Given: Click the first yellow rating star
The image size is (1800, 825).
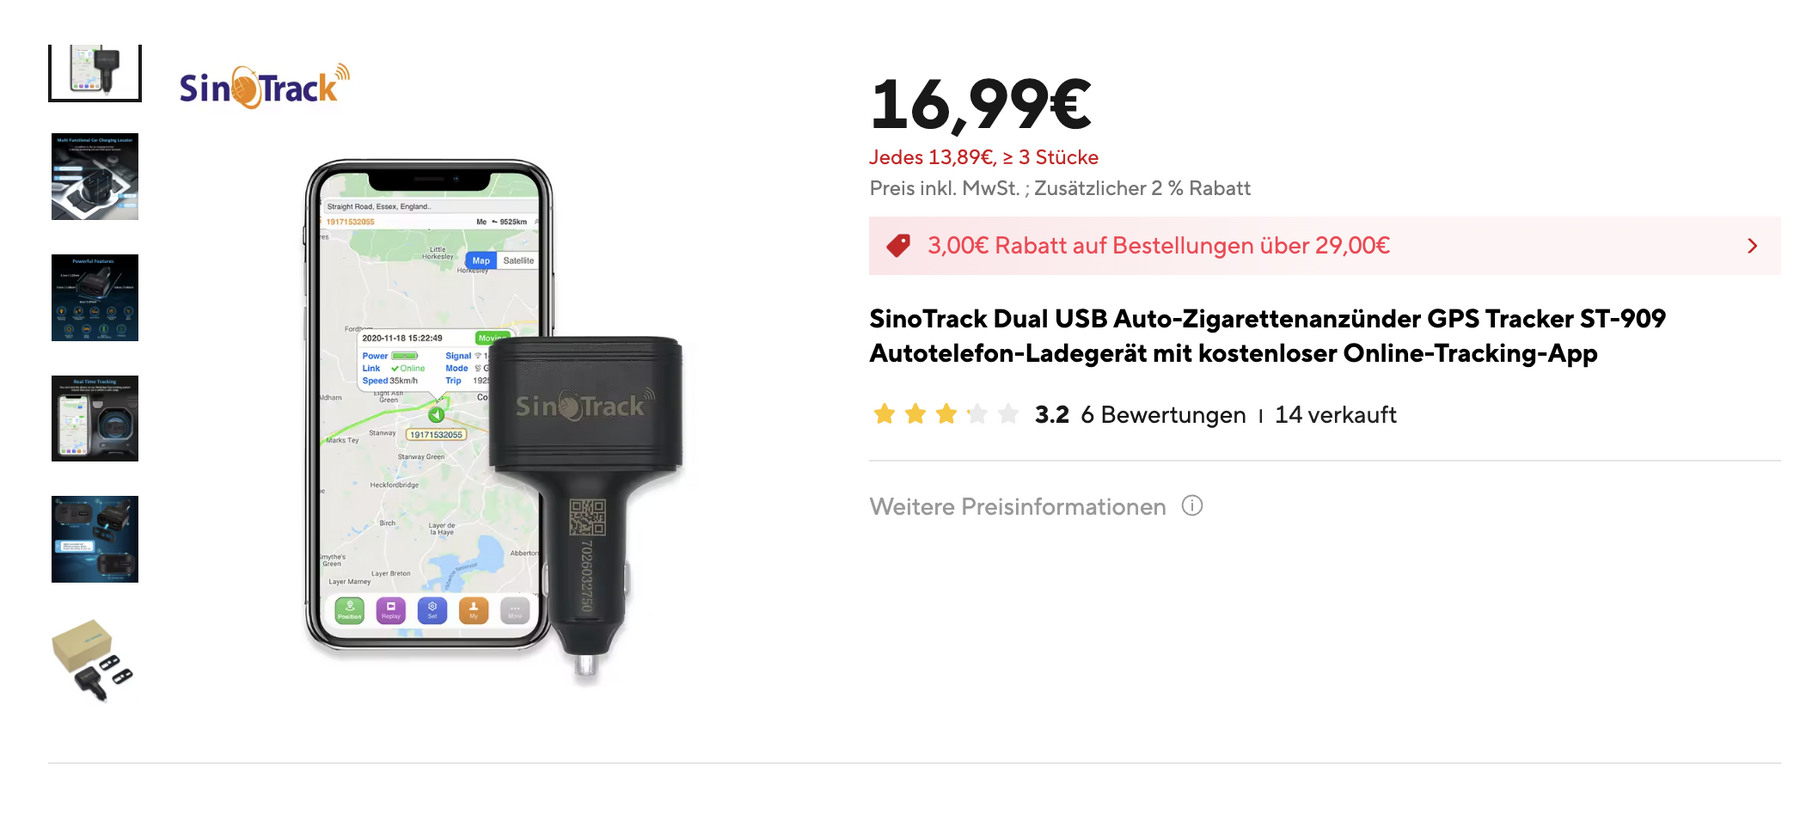Looking at the screenshot, I should [x=884, y=414].
